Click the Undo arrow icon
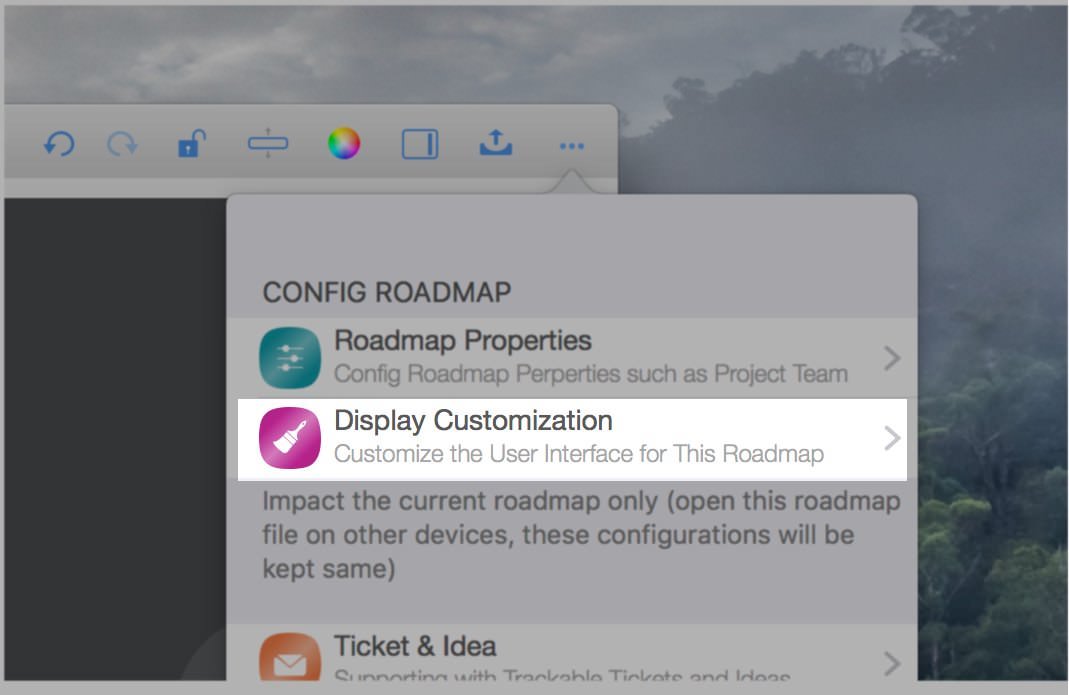The height and width of the screenshot is (695, 1069). 59,145
